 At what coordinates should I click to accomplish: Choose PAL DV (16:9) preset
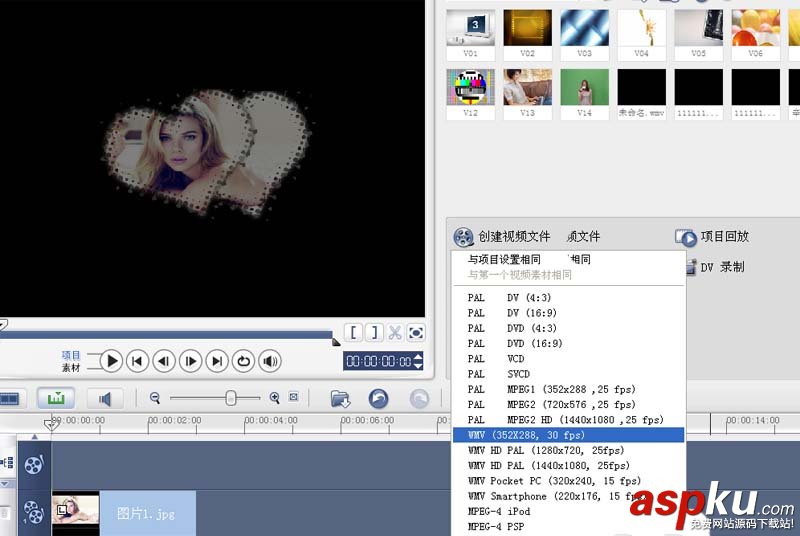568,313
